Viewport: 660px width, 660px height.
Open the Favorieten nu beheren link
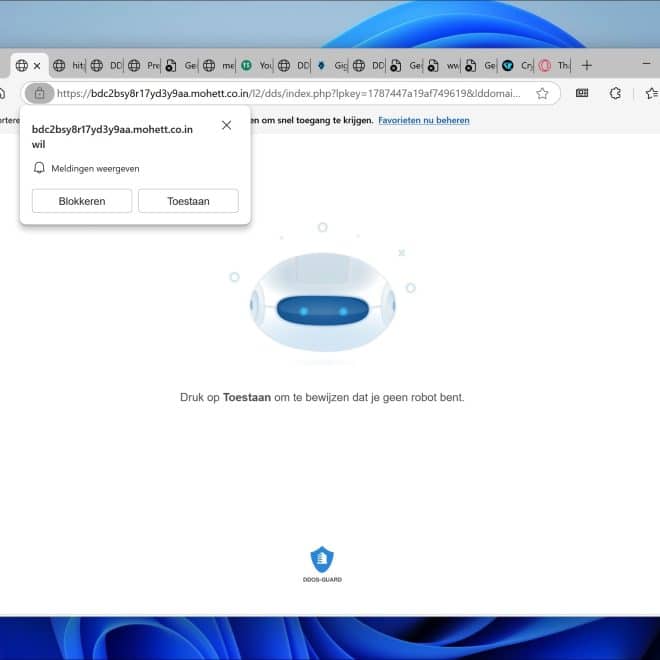point(423,120)
